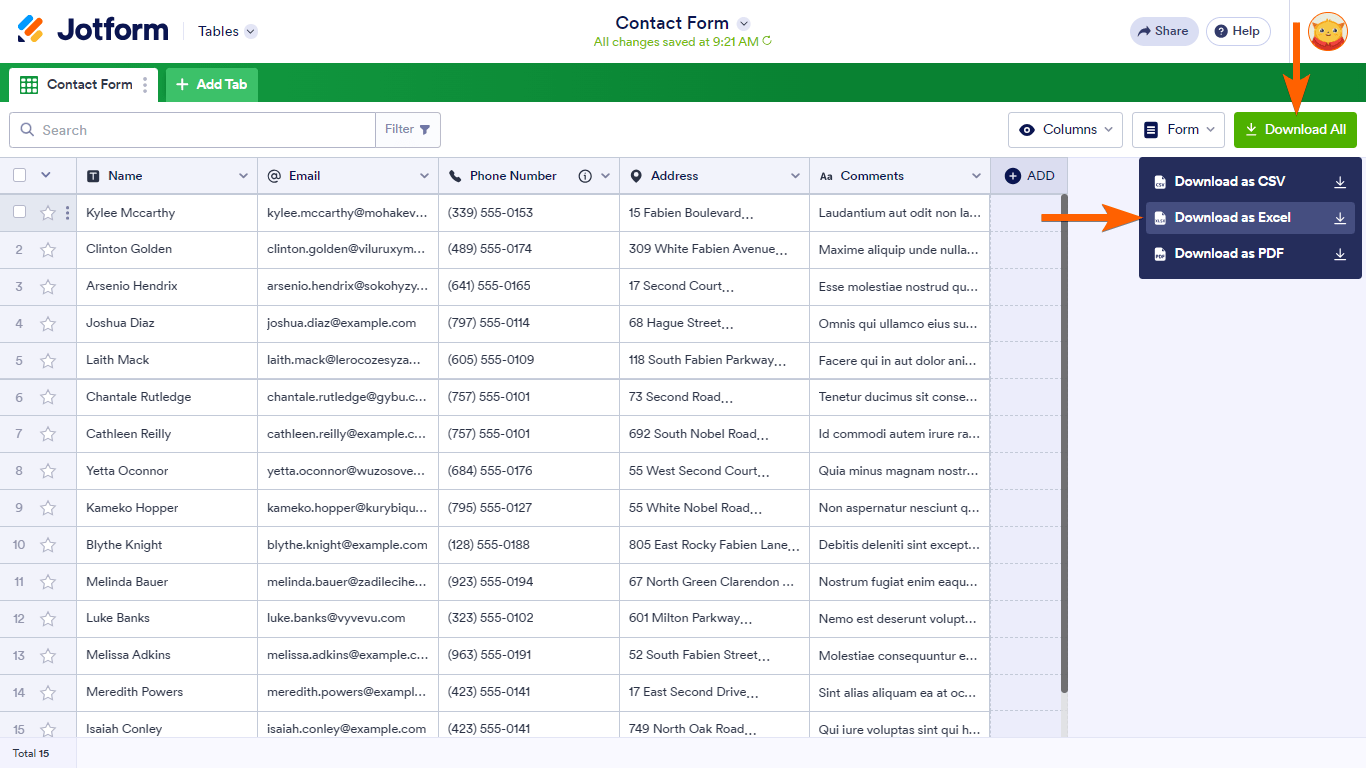Open the Contact Form tab options kebab menu
1366x768 pixels.
pyautogui.click(x=146, y=85)
